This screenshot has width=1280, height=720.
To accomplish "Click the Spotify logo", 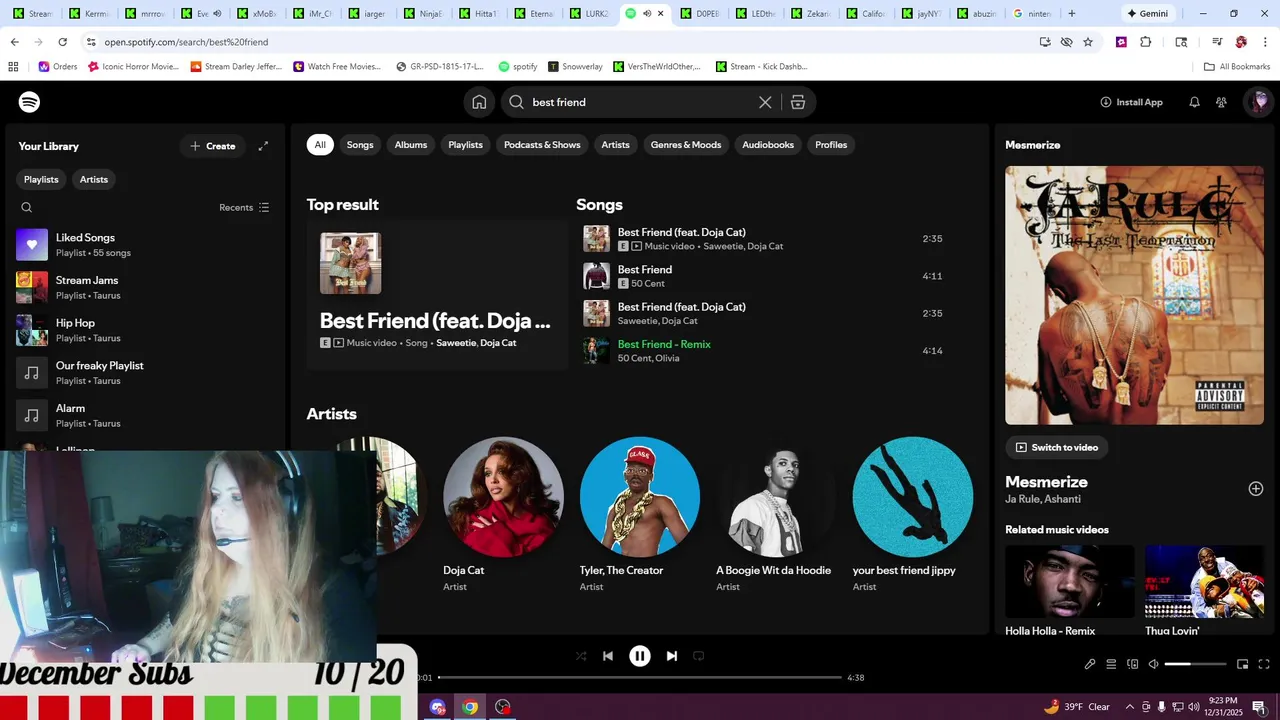I will [29, 102].
